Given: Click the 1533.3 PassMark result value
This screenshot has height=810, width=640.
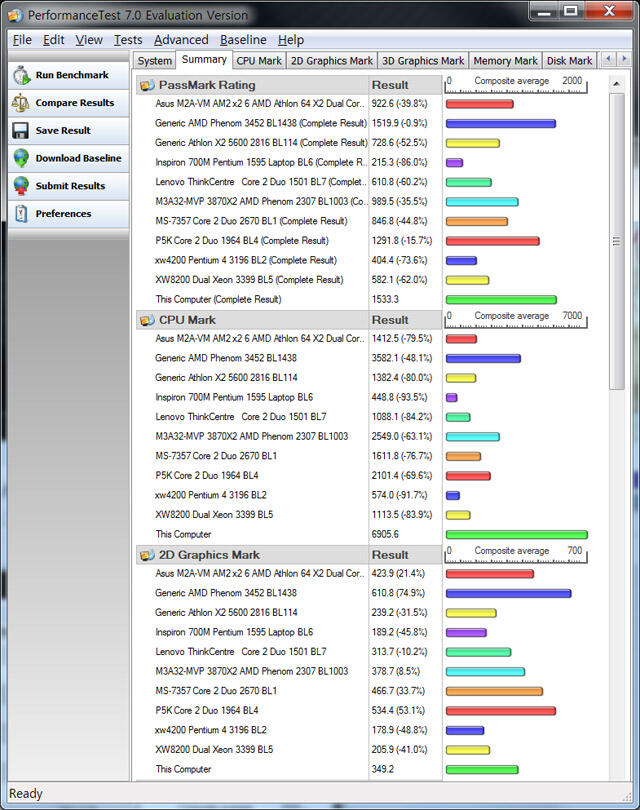Looking at the screenshot, I should coord(385,300).
